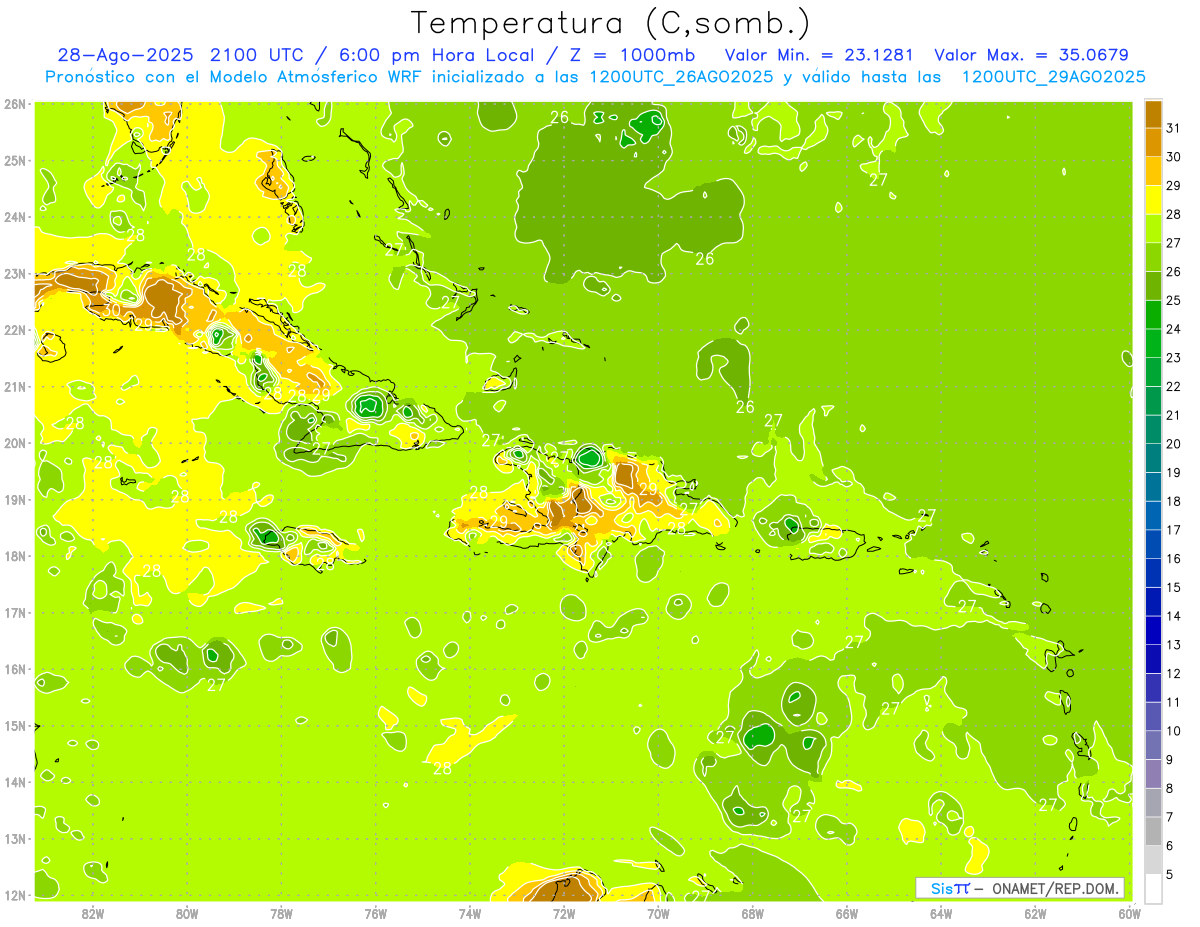
Task: Pick the orange legend swatch between 30 and 31
Action: 1153,142
